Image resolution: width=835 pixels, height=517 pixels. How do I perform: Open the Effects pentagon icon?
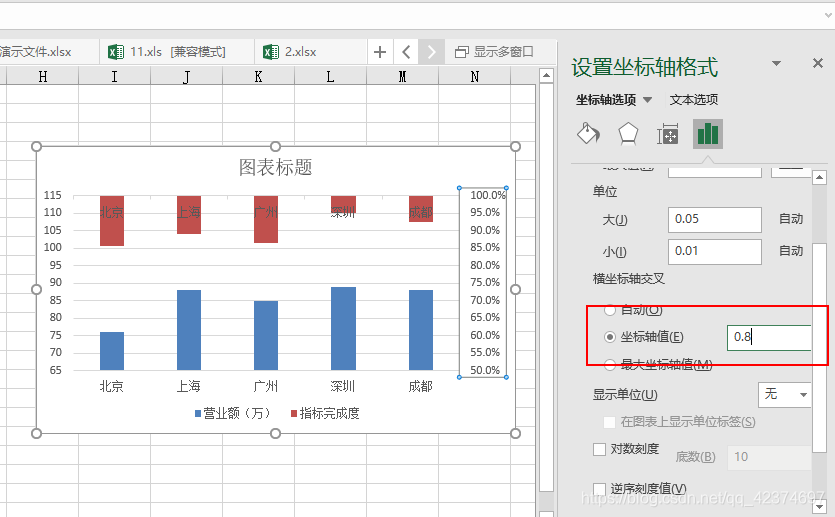coord(628,134)
